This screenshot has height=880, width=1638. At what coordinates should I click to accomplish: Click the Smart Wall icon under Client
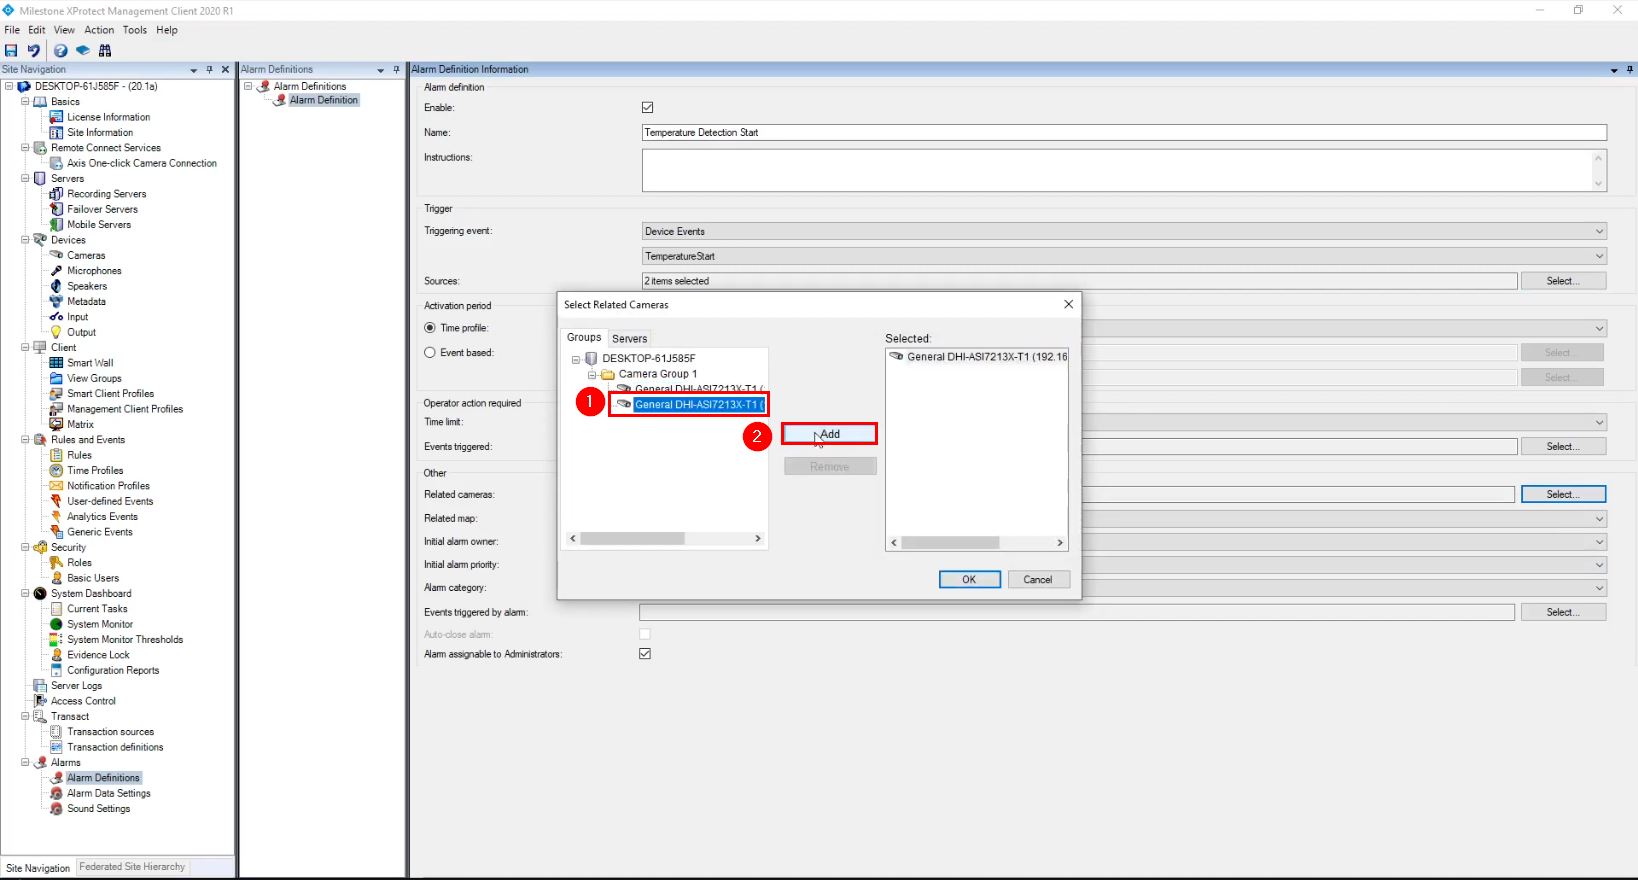click(56, 363)
